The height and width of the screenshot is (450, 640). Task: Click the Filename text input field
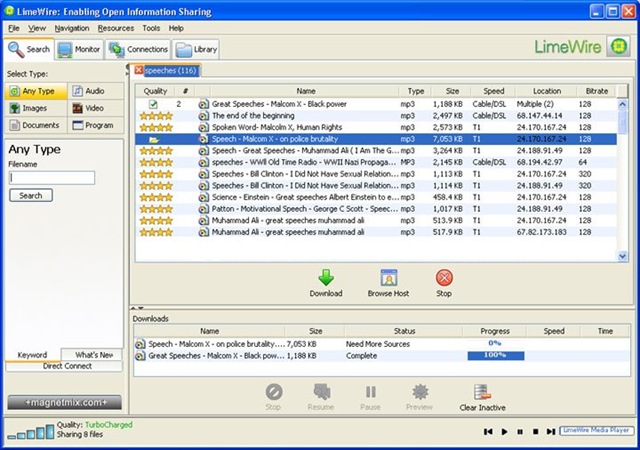(x=52, y=177)
